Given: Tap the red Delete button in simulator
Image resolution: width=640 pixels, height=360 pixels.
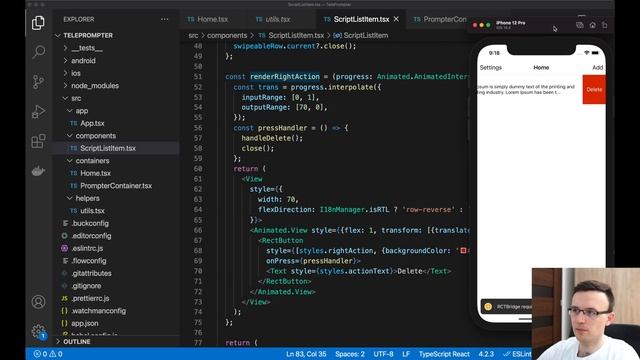Looking at the screenshot, I should [594, 89].
